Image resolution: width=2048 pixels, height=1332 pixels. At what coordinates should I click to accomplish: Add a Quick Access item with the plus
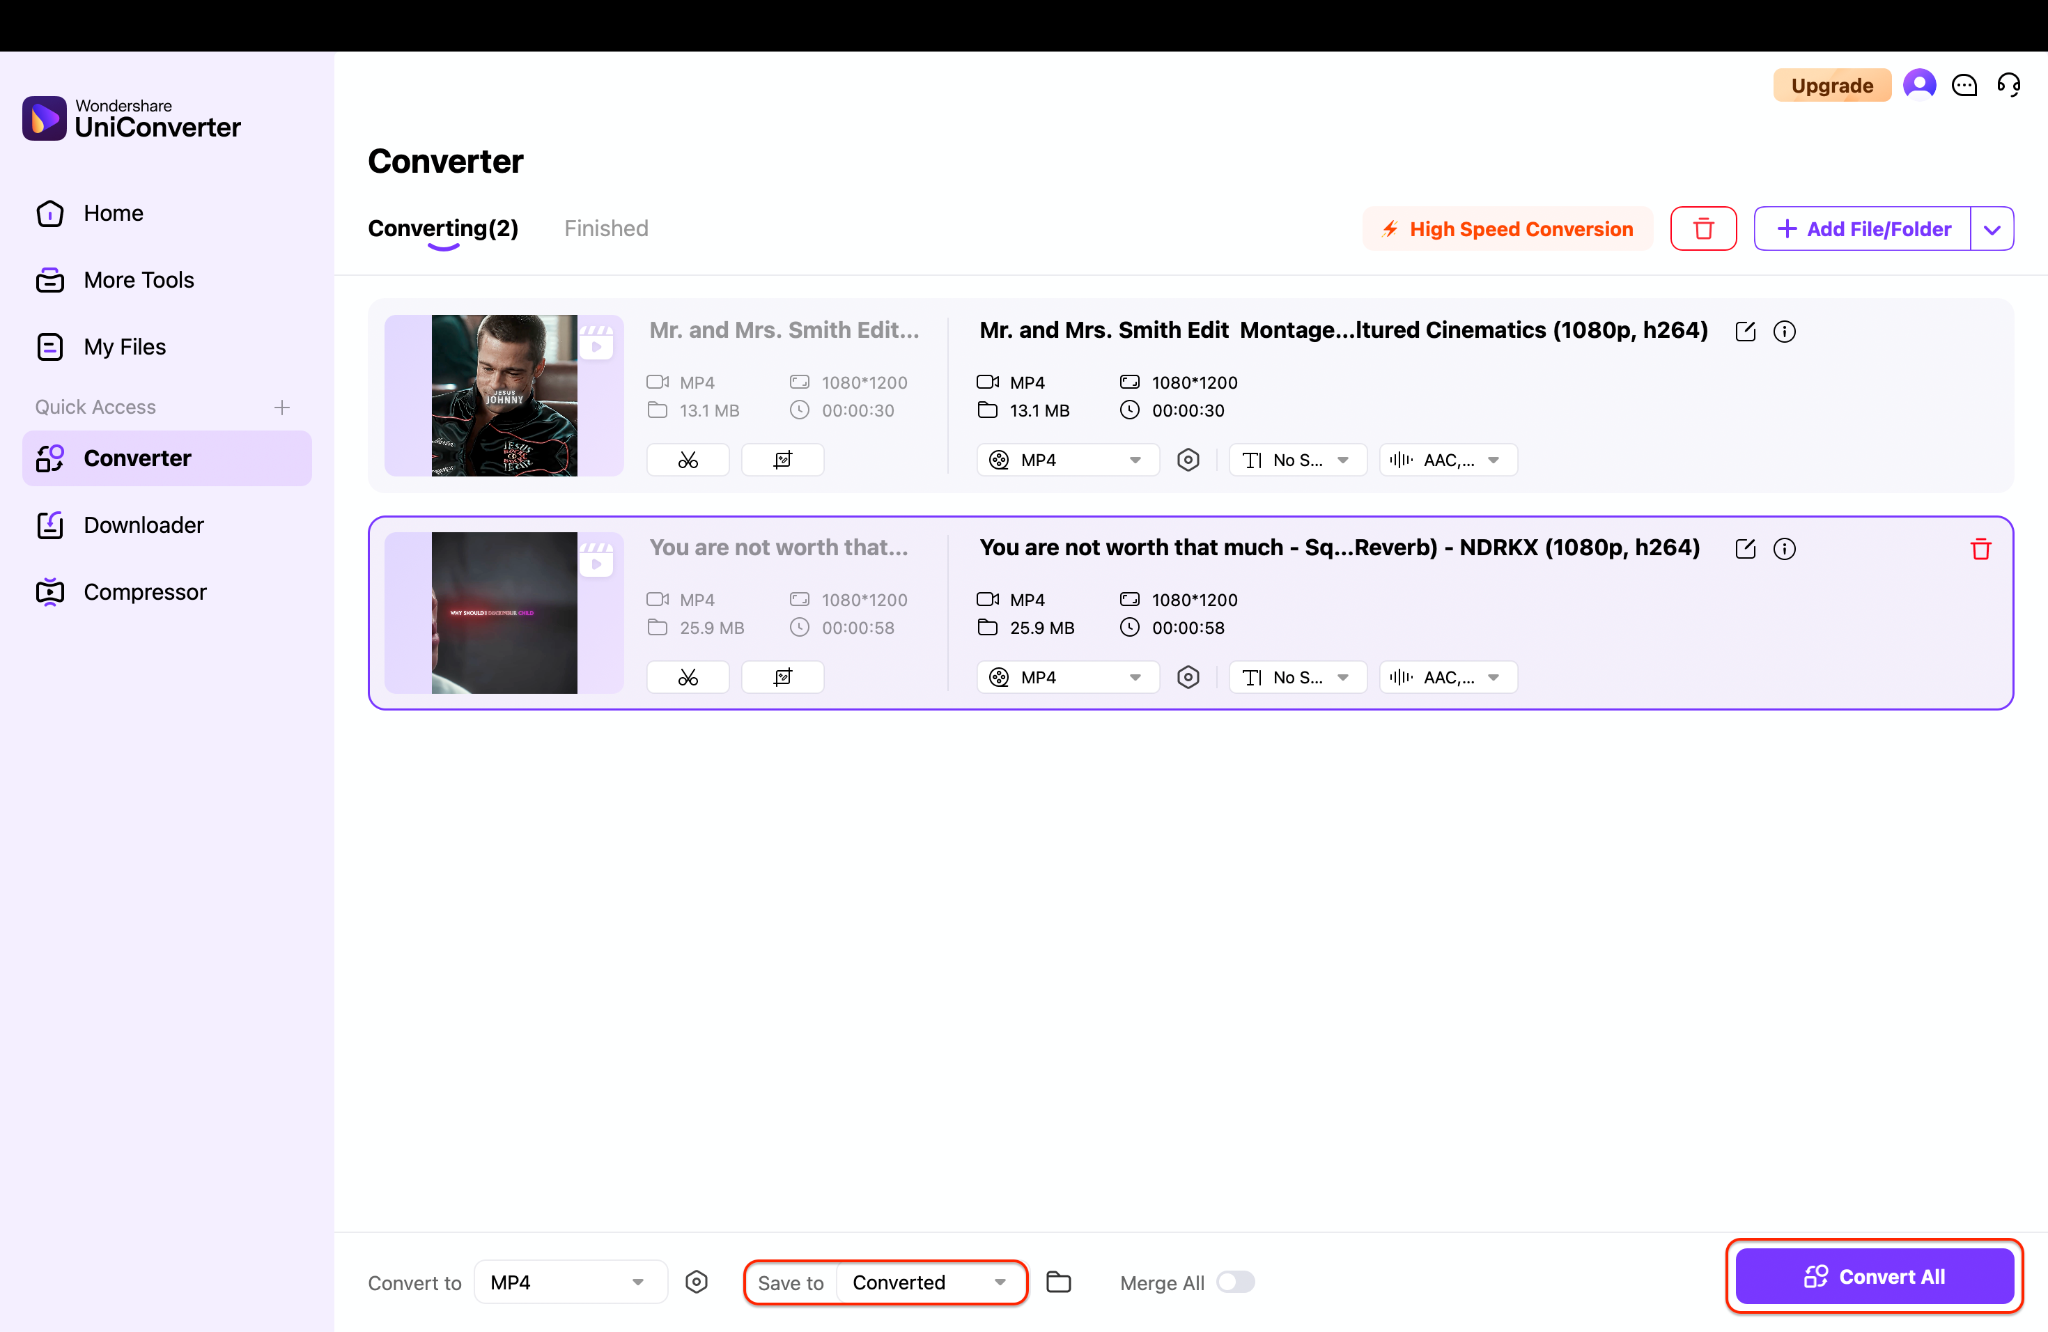282,407
